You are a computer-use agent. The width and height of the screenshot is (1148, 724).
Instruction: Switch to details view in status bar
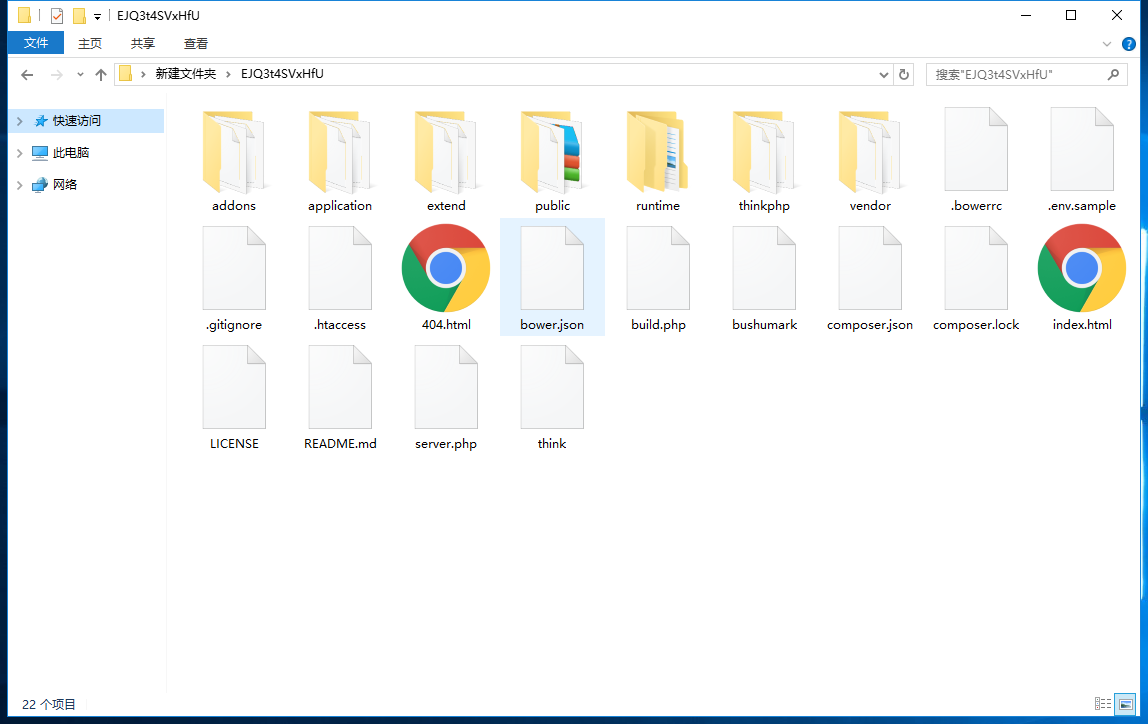point(1103,704)
